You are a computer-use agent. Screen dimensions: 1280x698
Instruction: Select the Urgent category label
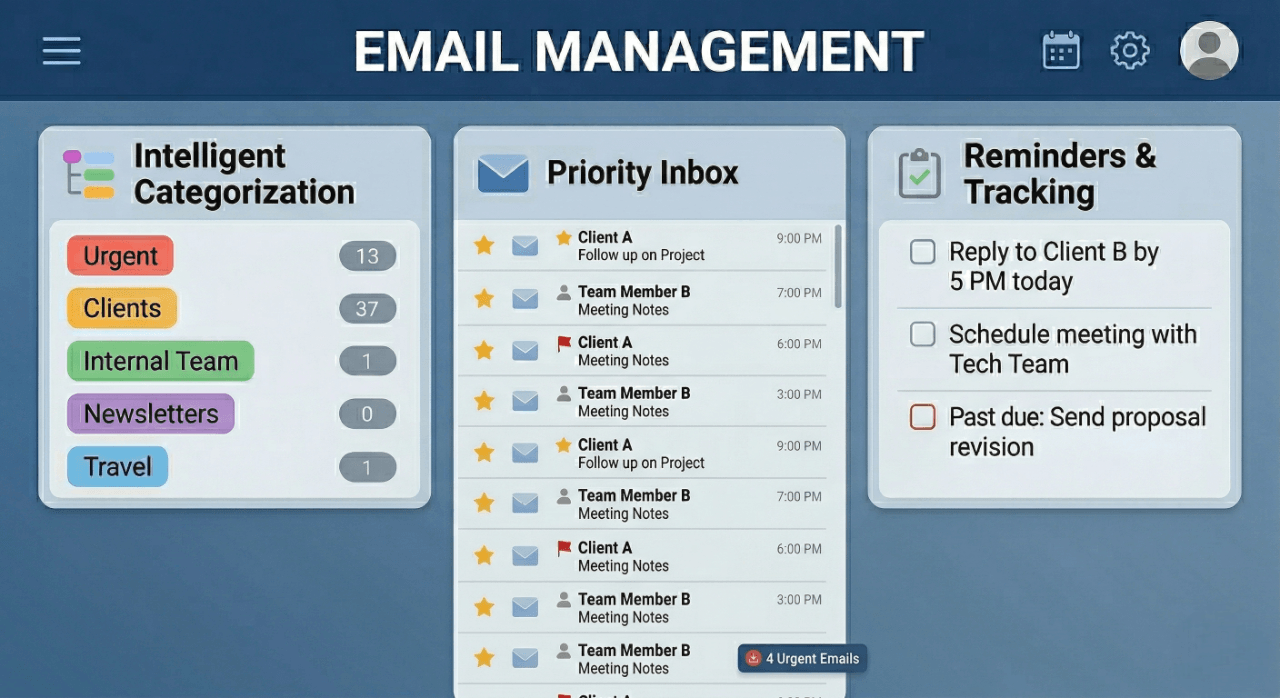120,256
